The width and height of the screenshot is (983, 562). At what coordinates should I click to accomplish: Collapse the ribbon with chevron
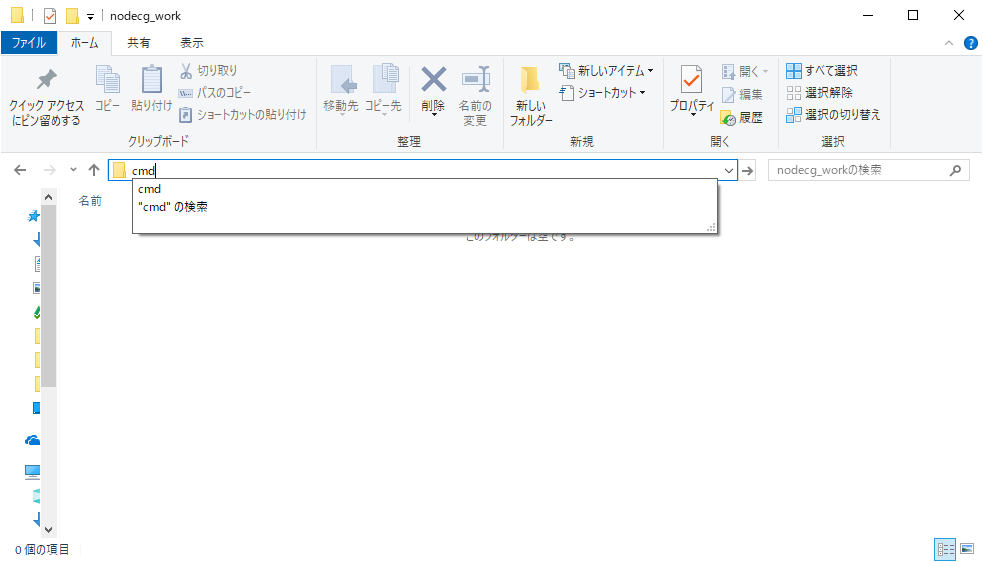pyautogui.click(x=949, y=43)
